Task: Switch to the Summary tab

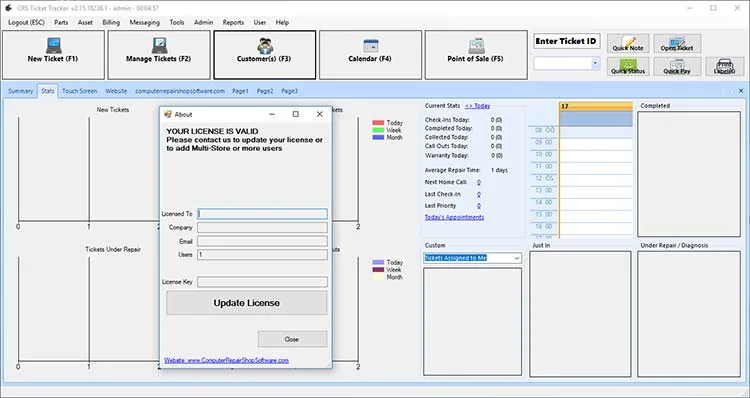Action: pyautogui.click(x=21, y=91)
